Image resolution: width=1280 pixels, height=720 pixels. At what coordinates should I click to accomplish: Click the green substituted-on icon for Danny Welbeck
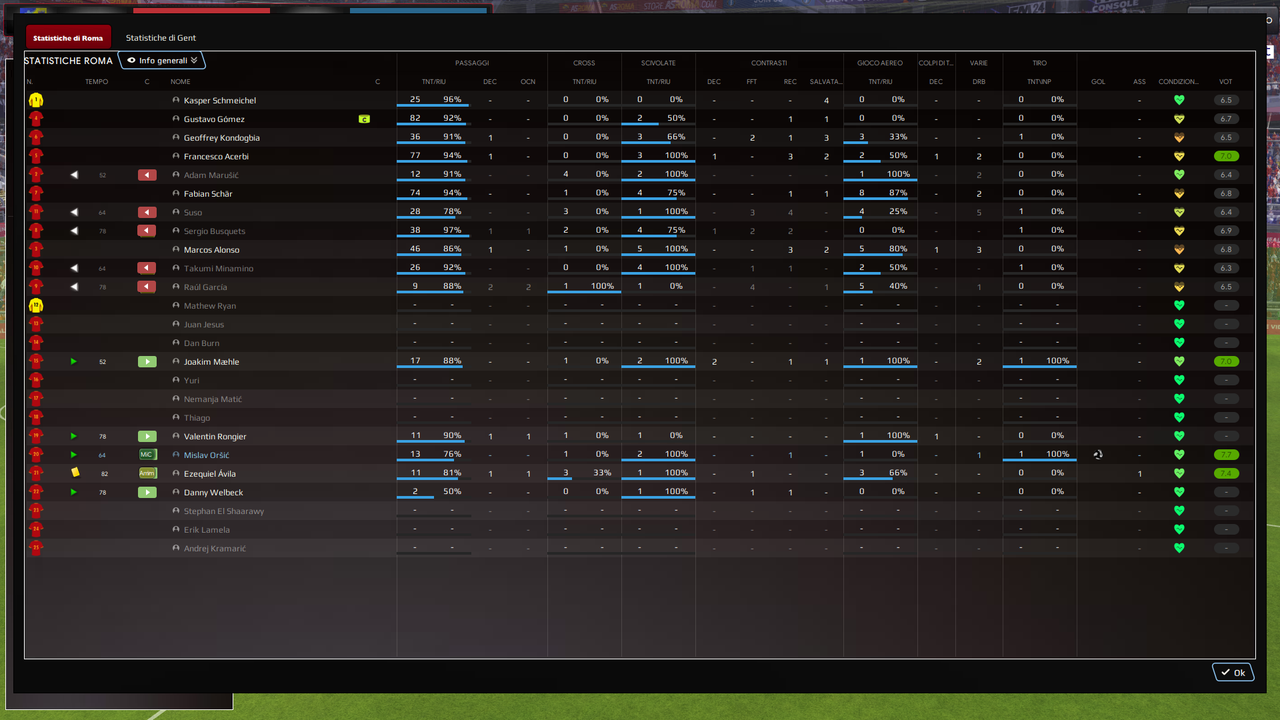[147, 492]
